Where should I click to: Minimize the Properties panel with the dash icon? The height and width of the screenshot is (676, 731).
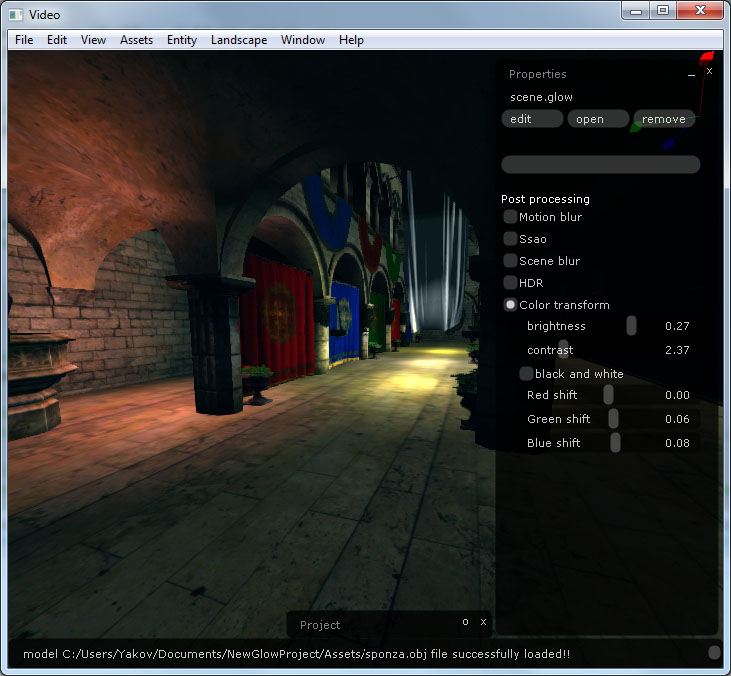click(691, 75)
